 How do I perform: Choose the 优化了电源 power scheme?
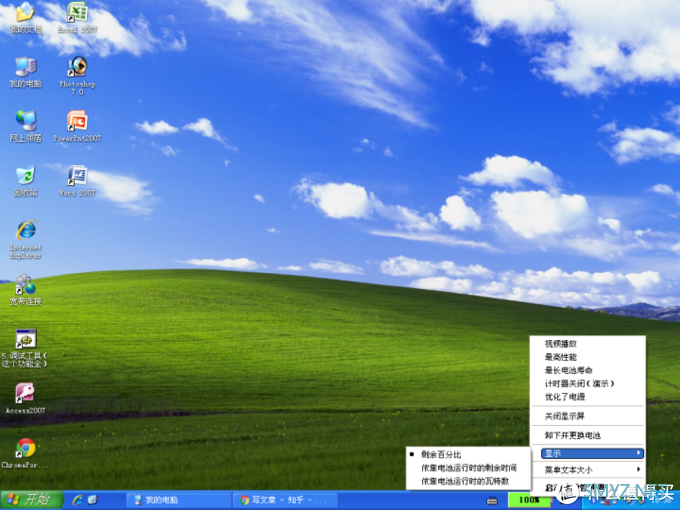tap(588, 397)
